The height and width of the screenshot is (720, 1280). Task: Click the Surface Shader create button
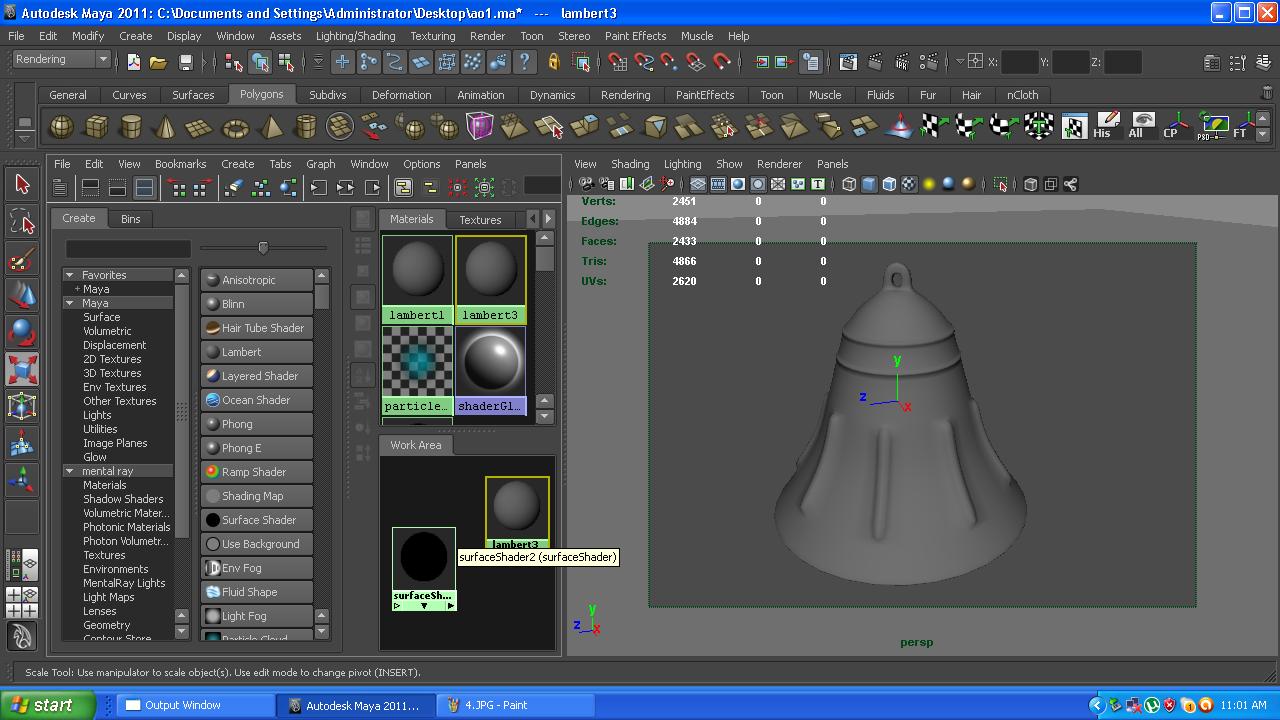[x=257, y=520]
